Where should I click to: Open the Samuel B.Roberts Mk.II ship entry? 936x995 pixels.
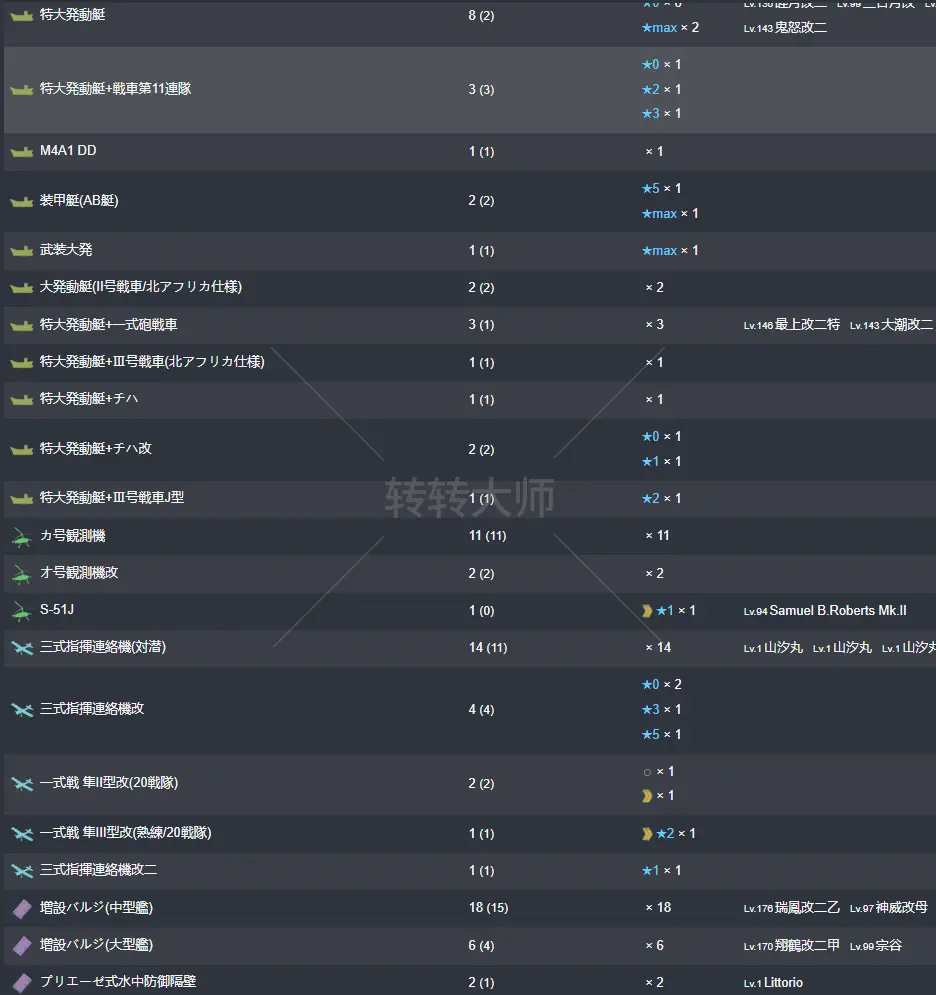(x=838, y=611)
